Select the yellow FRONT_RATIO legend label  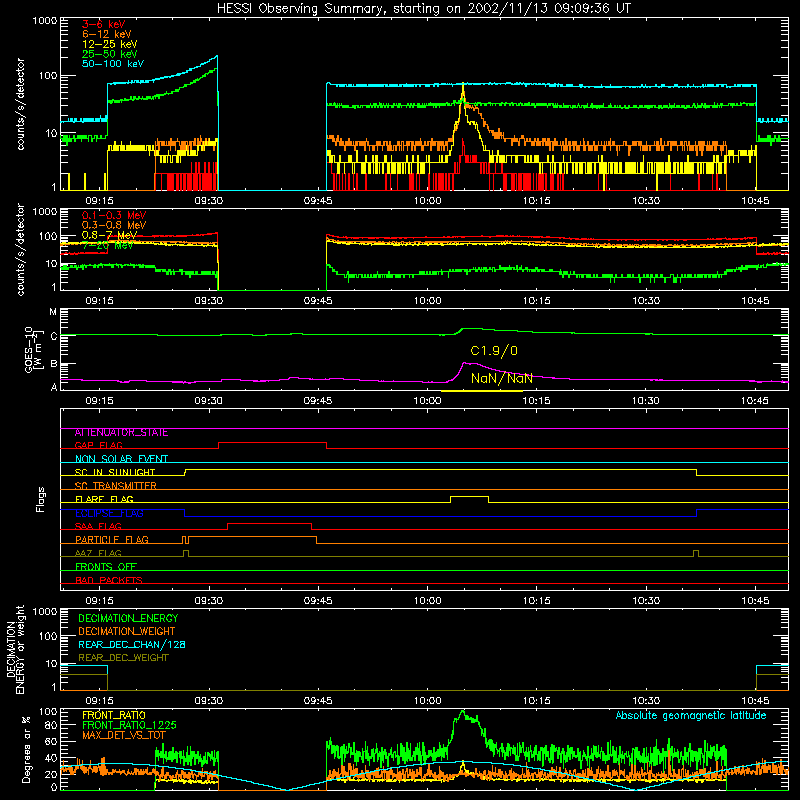point(114,715)
